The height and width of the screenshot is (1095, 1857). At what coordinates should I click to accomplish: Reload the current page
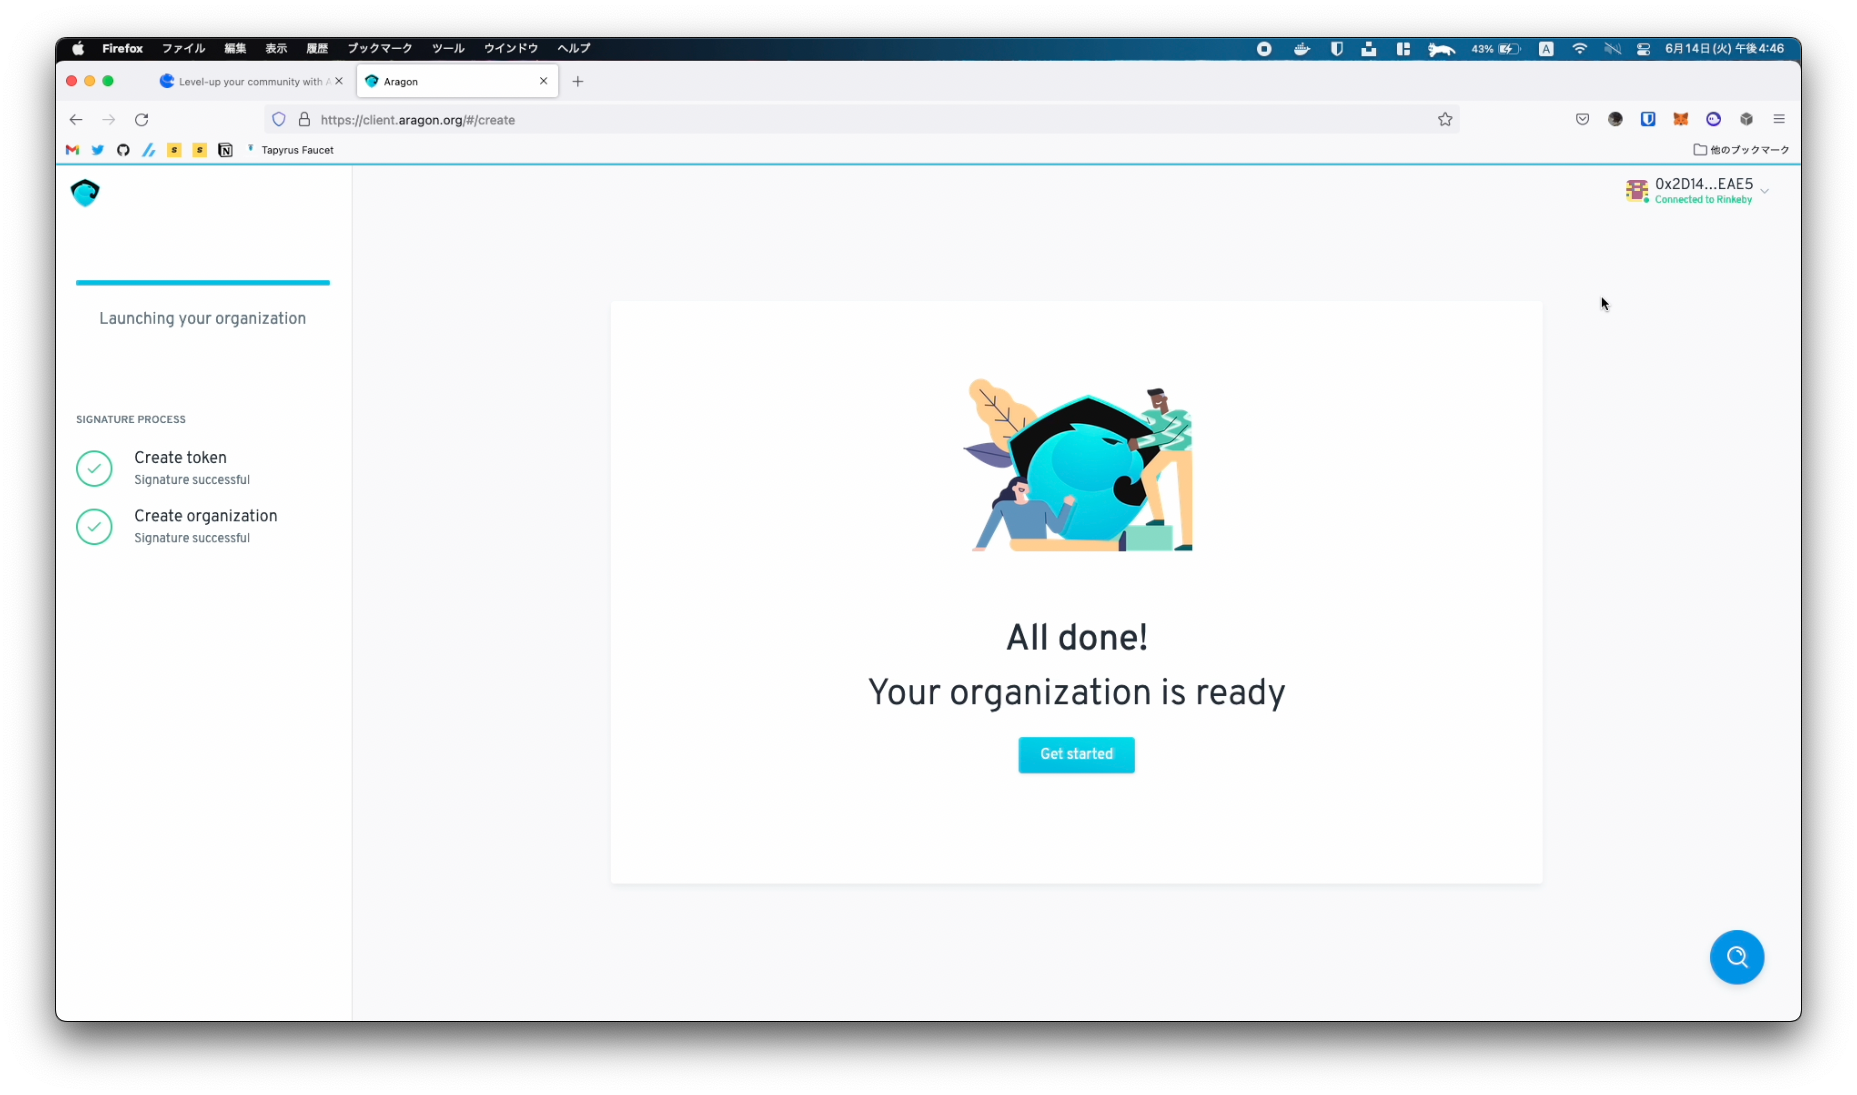click(142, 120)
